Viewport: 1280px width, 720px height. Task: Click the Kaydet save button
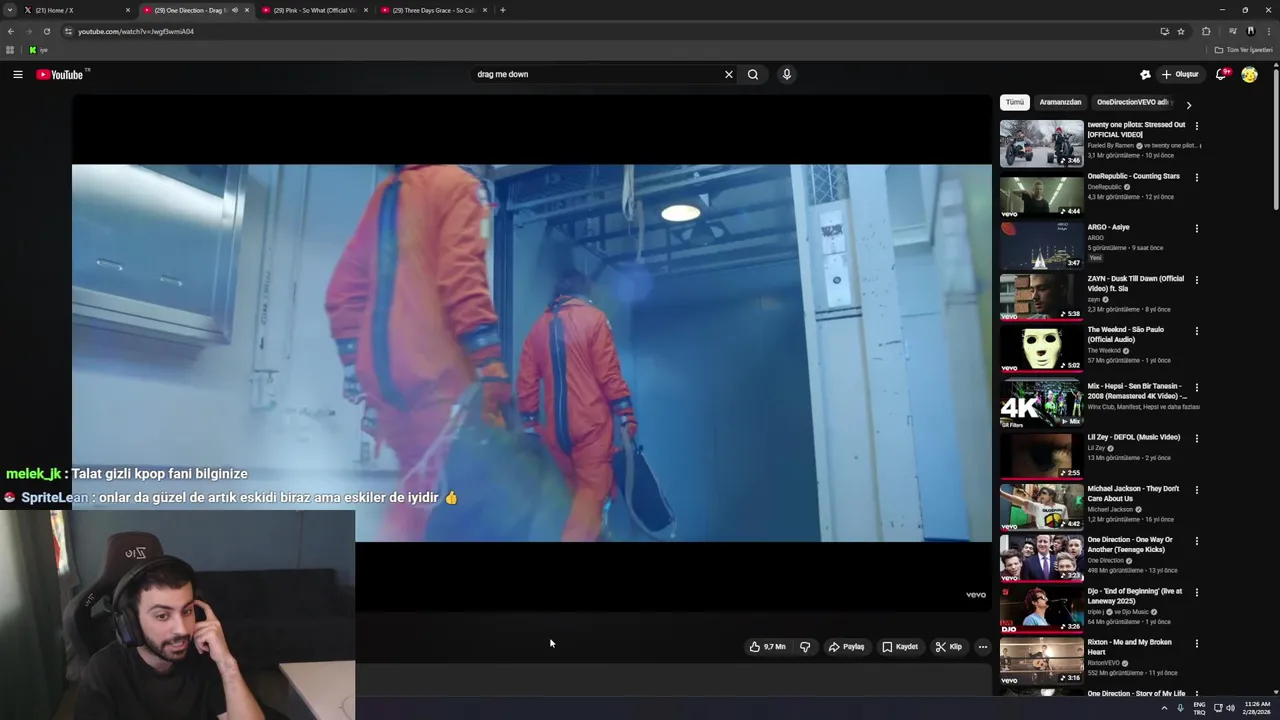(x=900, y=647)
